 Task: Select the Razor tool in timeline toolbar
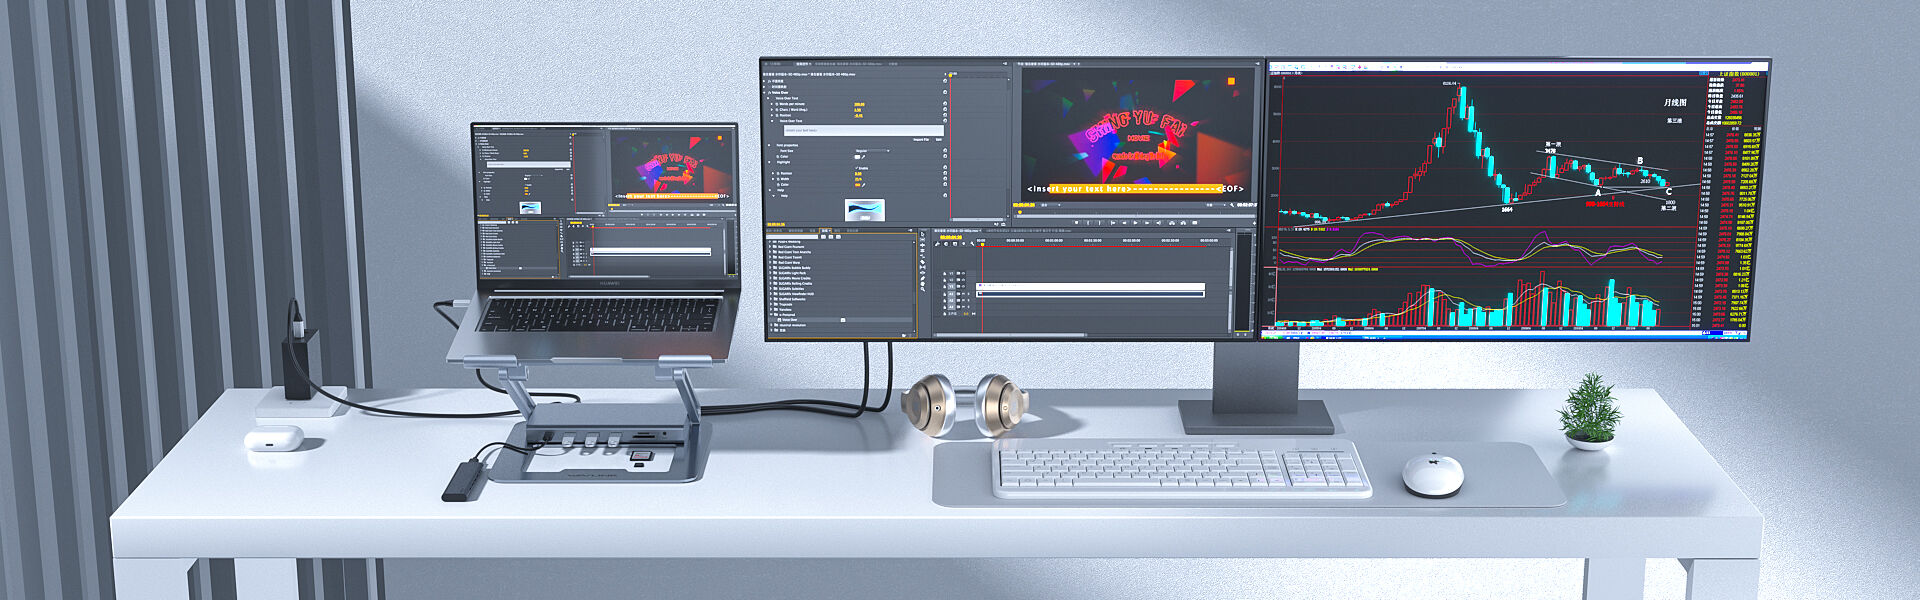(x=922, y=262)
